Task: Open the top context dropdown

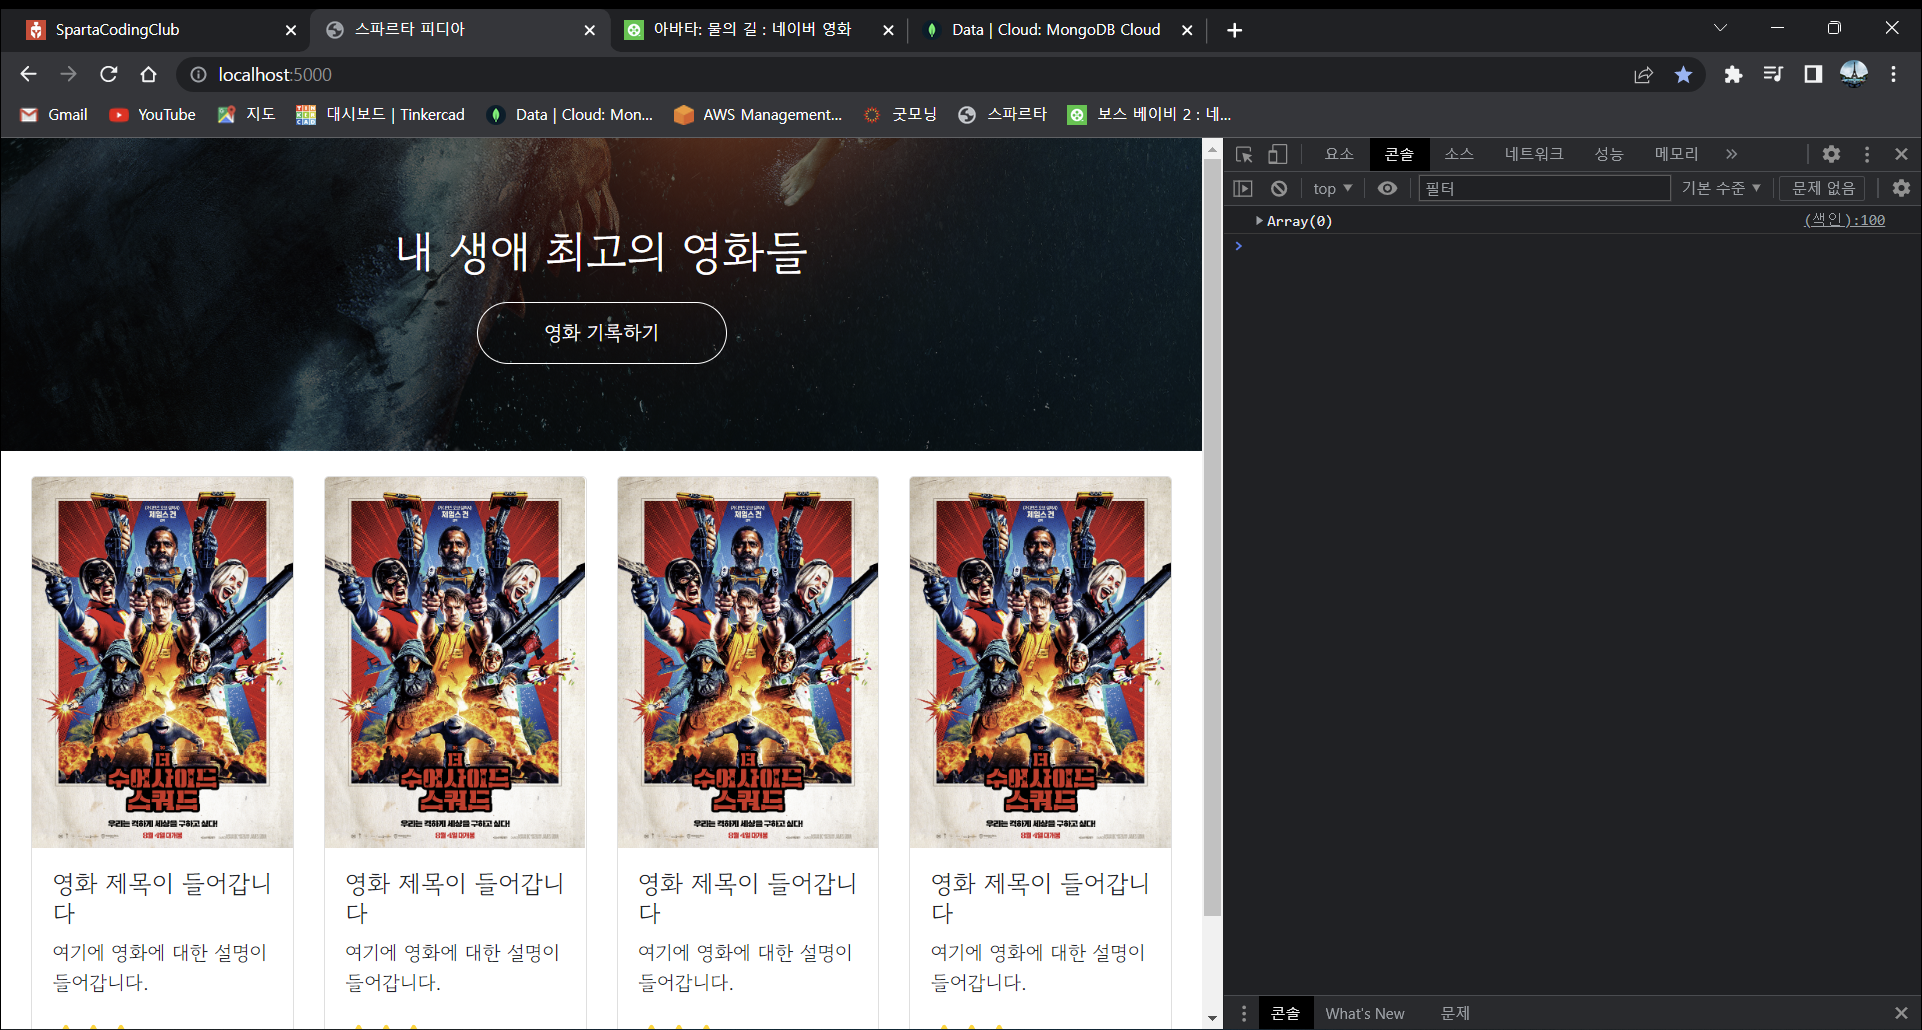Action: tap(1332, 188)
